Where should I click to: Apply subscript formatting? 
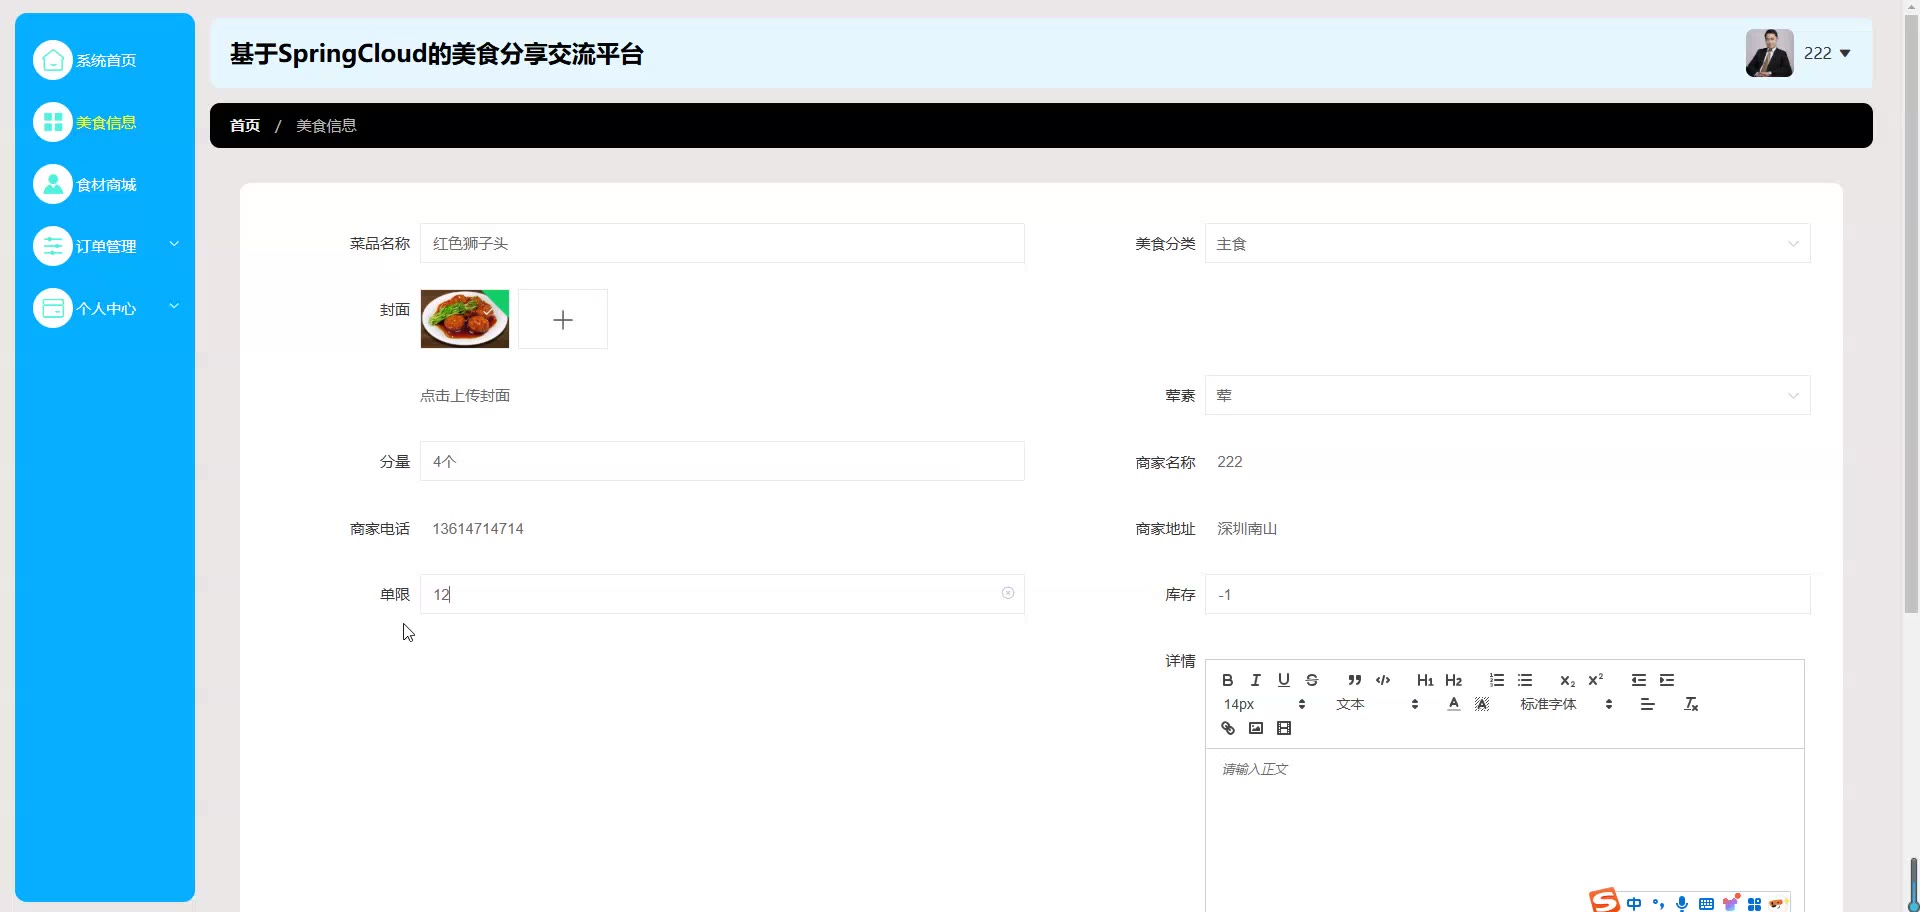pyautogui.click(x=1567, y=680)
